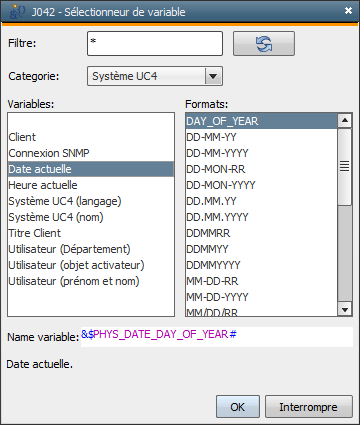
Task: Choose DAY_OF_YEAR format
Action: tap(262, 121)
